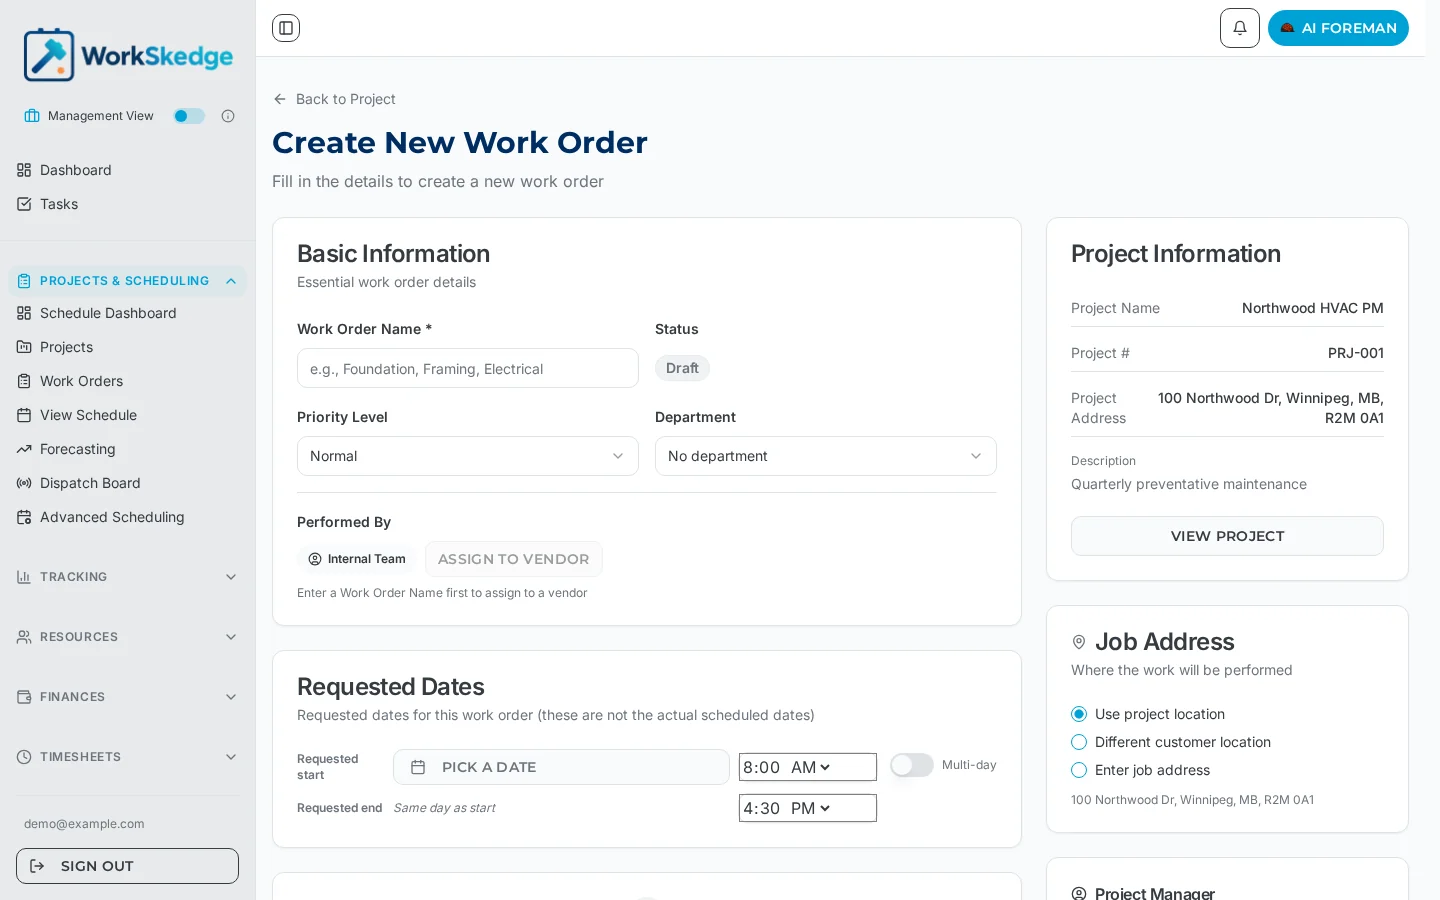Click the Advanced Scheduling icon
The image size is (1440, 900).
[24, 517]
